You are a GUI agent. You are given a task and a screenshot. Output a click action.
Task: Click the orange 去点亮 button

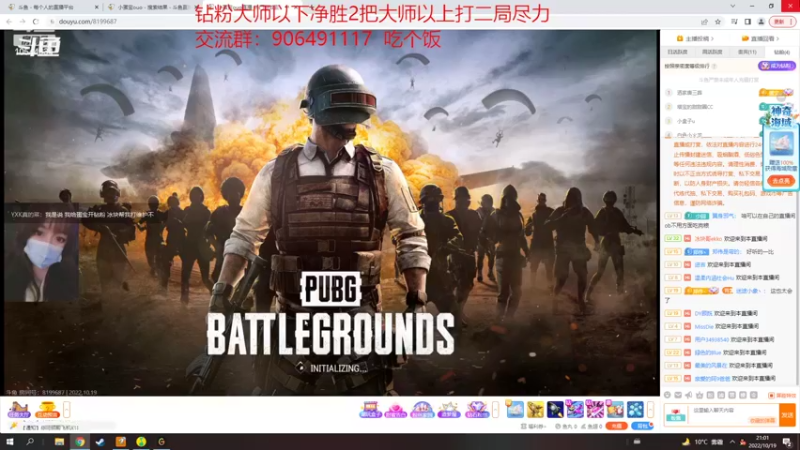coord(781,181)
